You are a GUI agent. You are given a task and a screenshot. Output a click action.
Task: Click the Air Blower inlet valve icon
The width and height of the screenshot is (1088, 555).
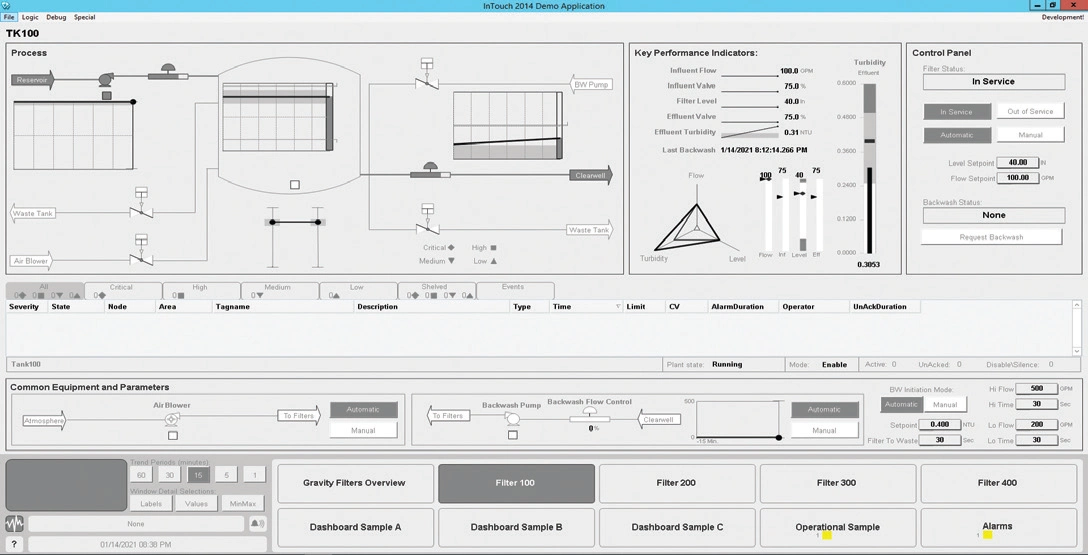pos(141,259)
